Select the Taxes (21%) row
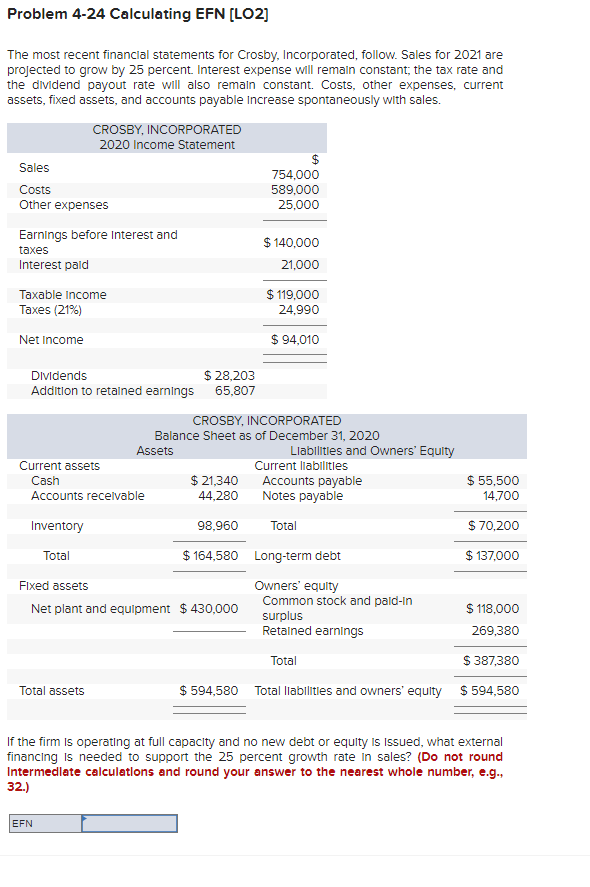 (48, 309)
